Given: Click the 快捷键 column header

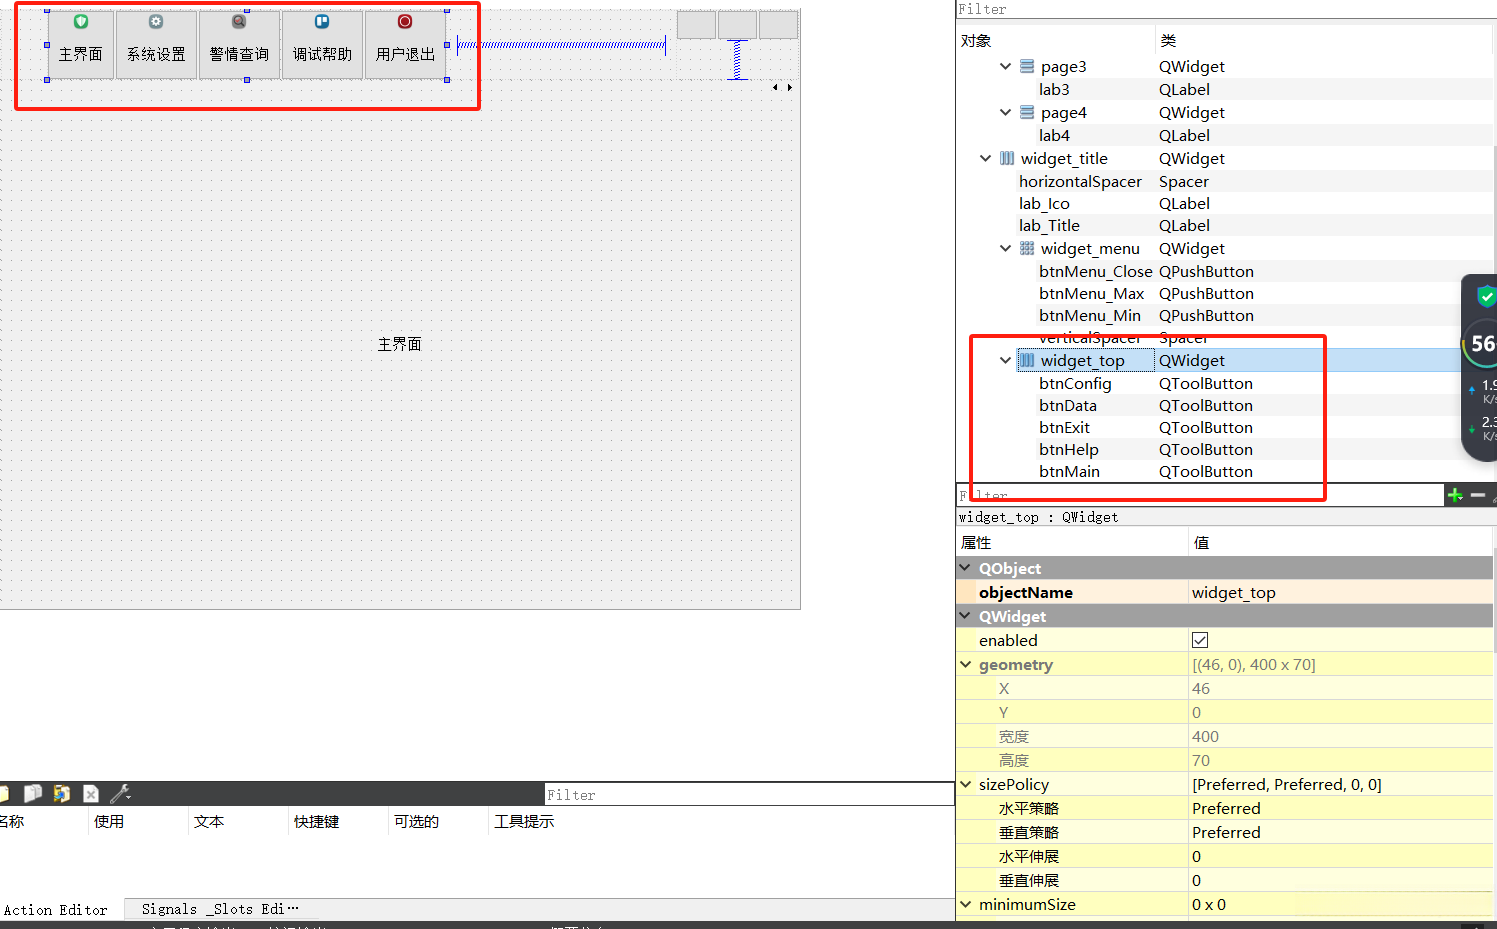Looking at the screenshot, I should tap(317, 822).
